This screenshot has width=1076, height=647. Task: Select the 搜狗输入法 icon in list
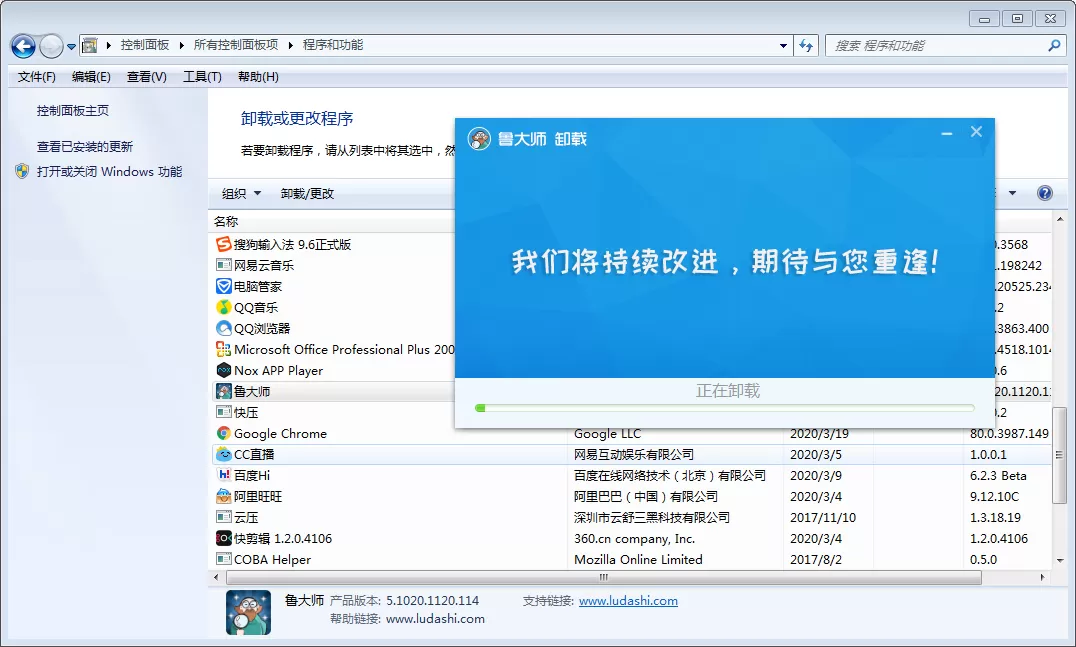coord(224,244)
